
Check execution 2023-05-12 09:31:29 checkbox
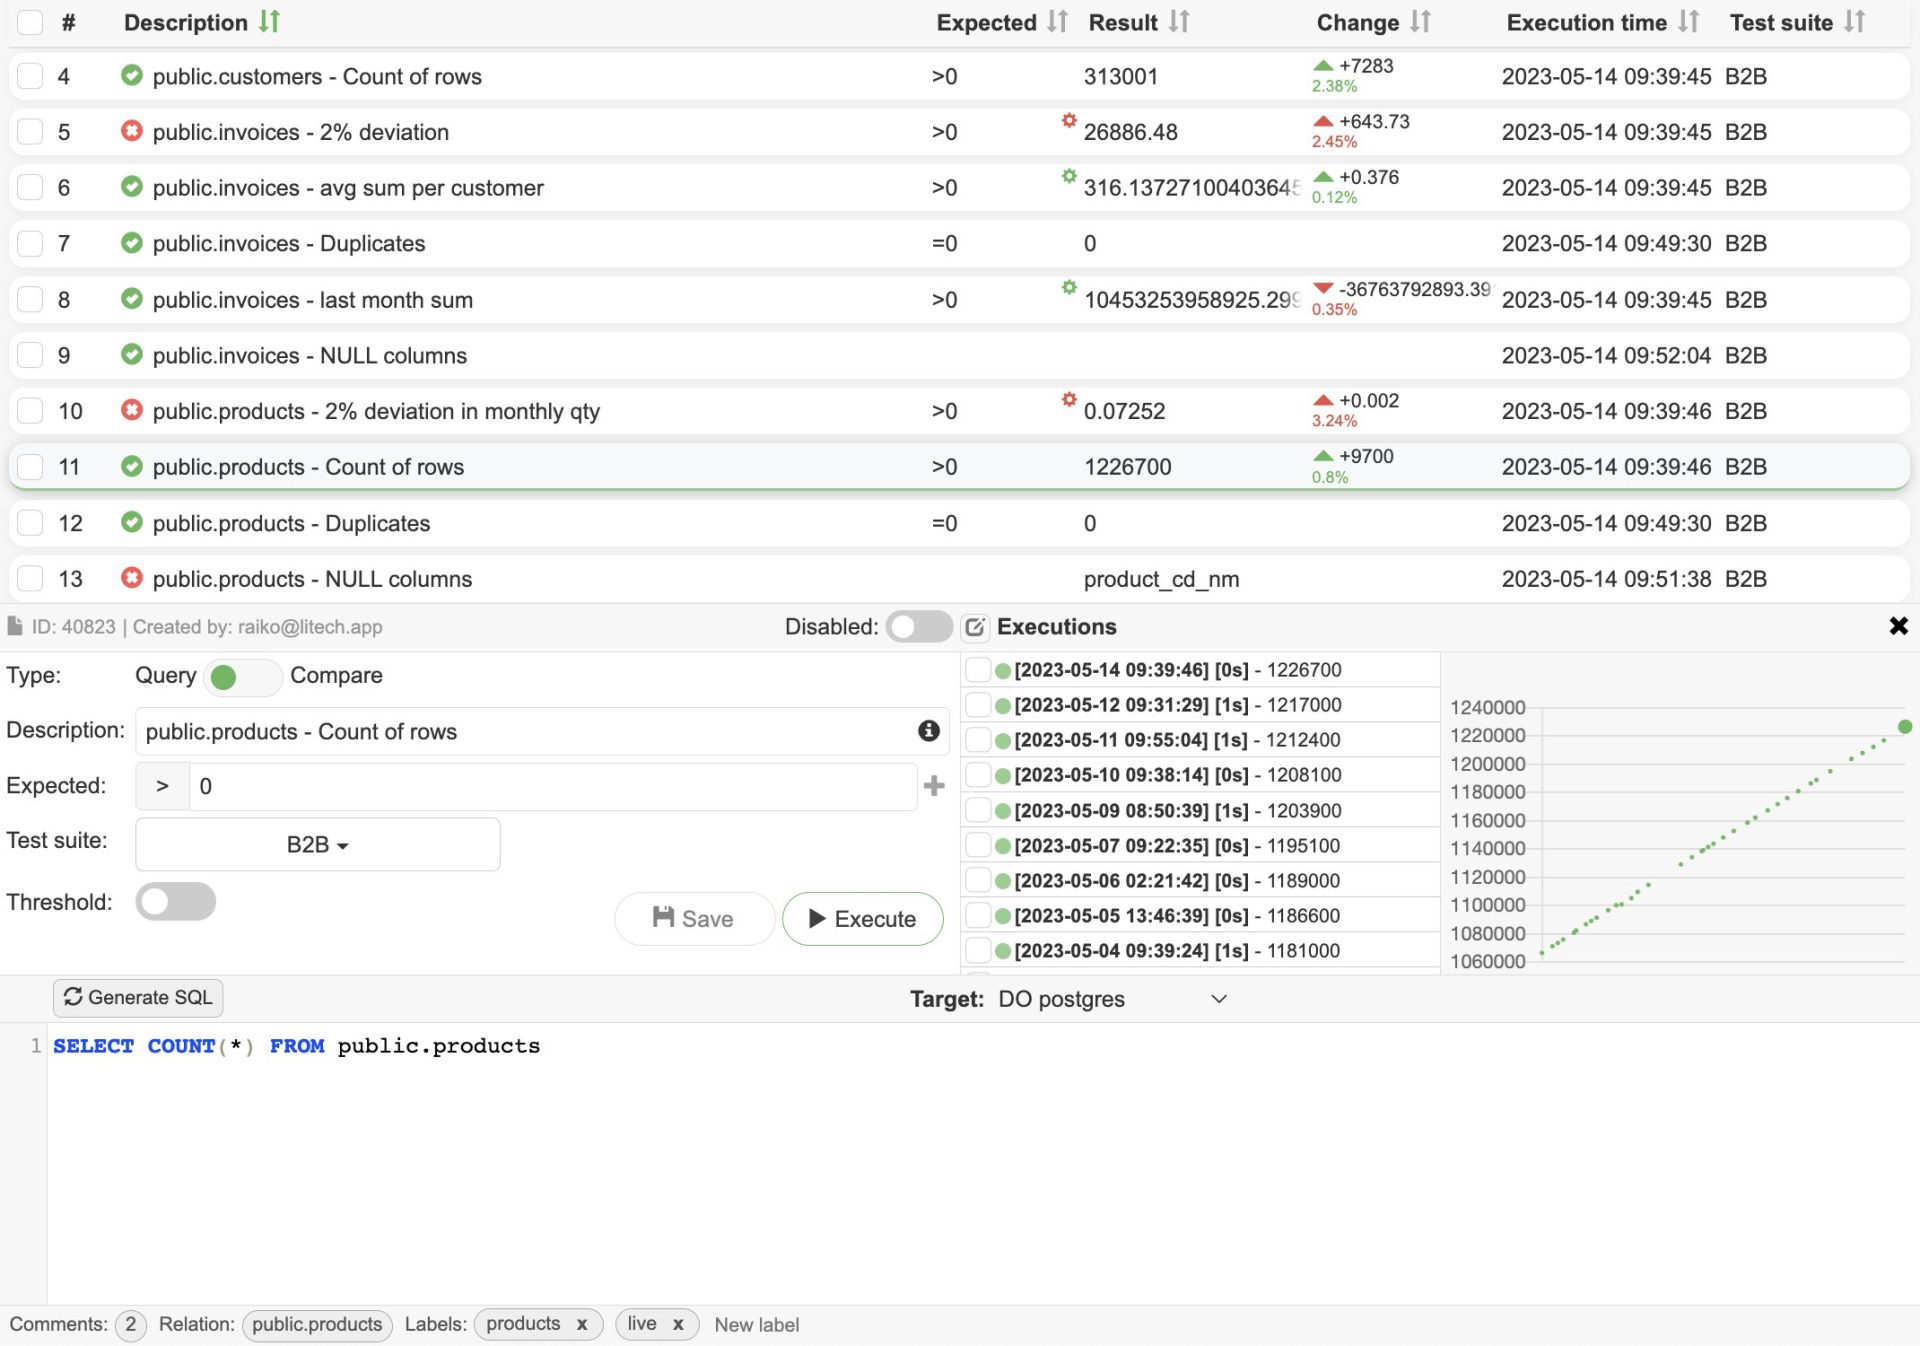978,705
